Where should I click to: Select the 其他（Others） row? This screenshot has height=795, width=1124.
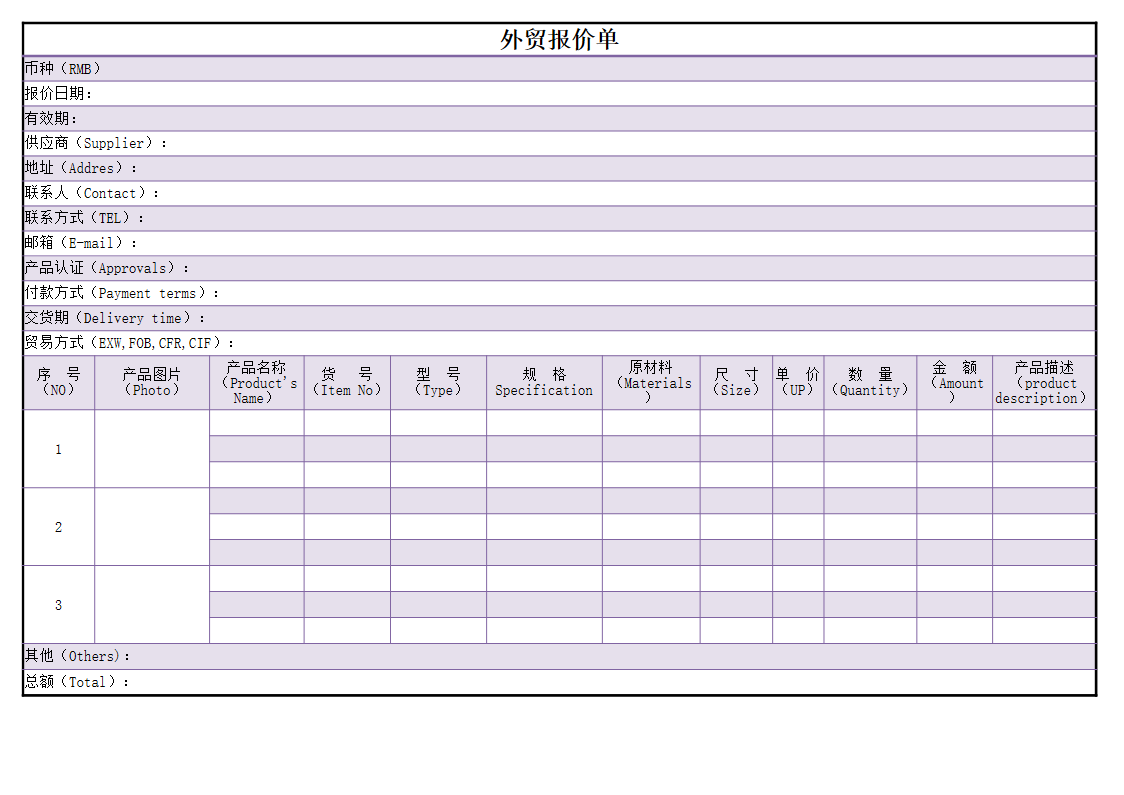[x=559, y=657]
